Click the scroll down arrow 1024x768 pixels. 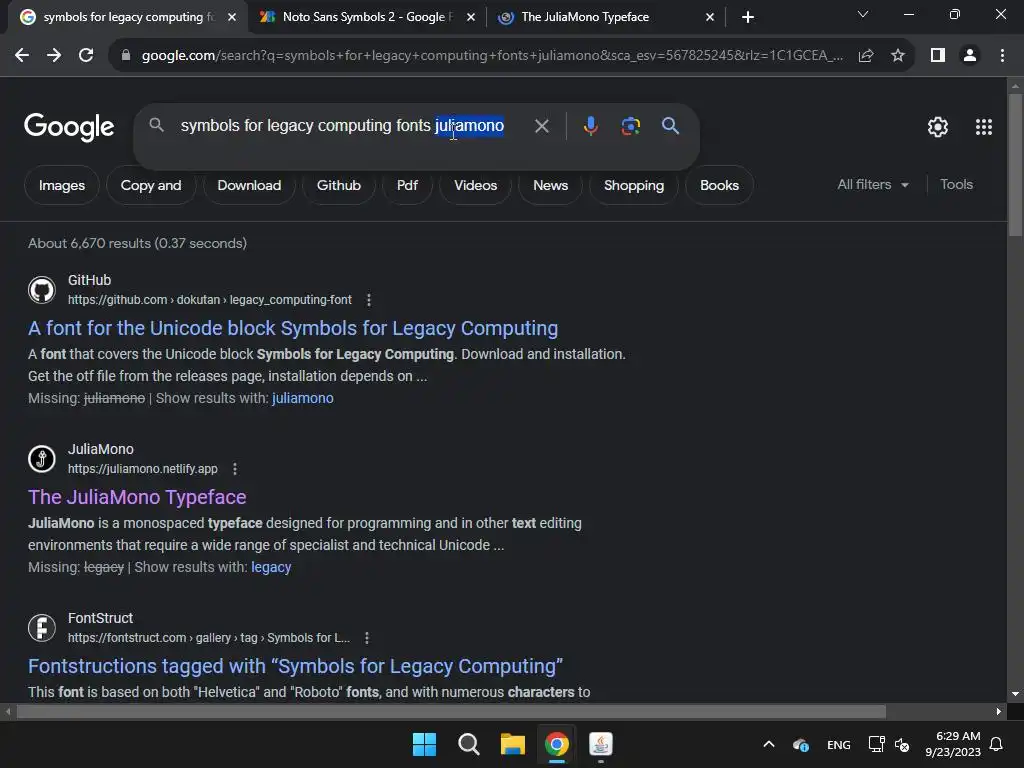[x=1015, y=694]
